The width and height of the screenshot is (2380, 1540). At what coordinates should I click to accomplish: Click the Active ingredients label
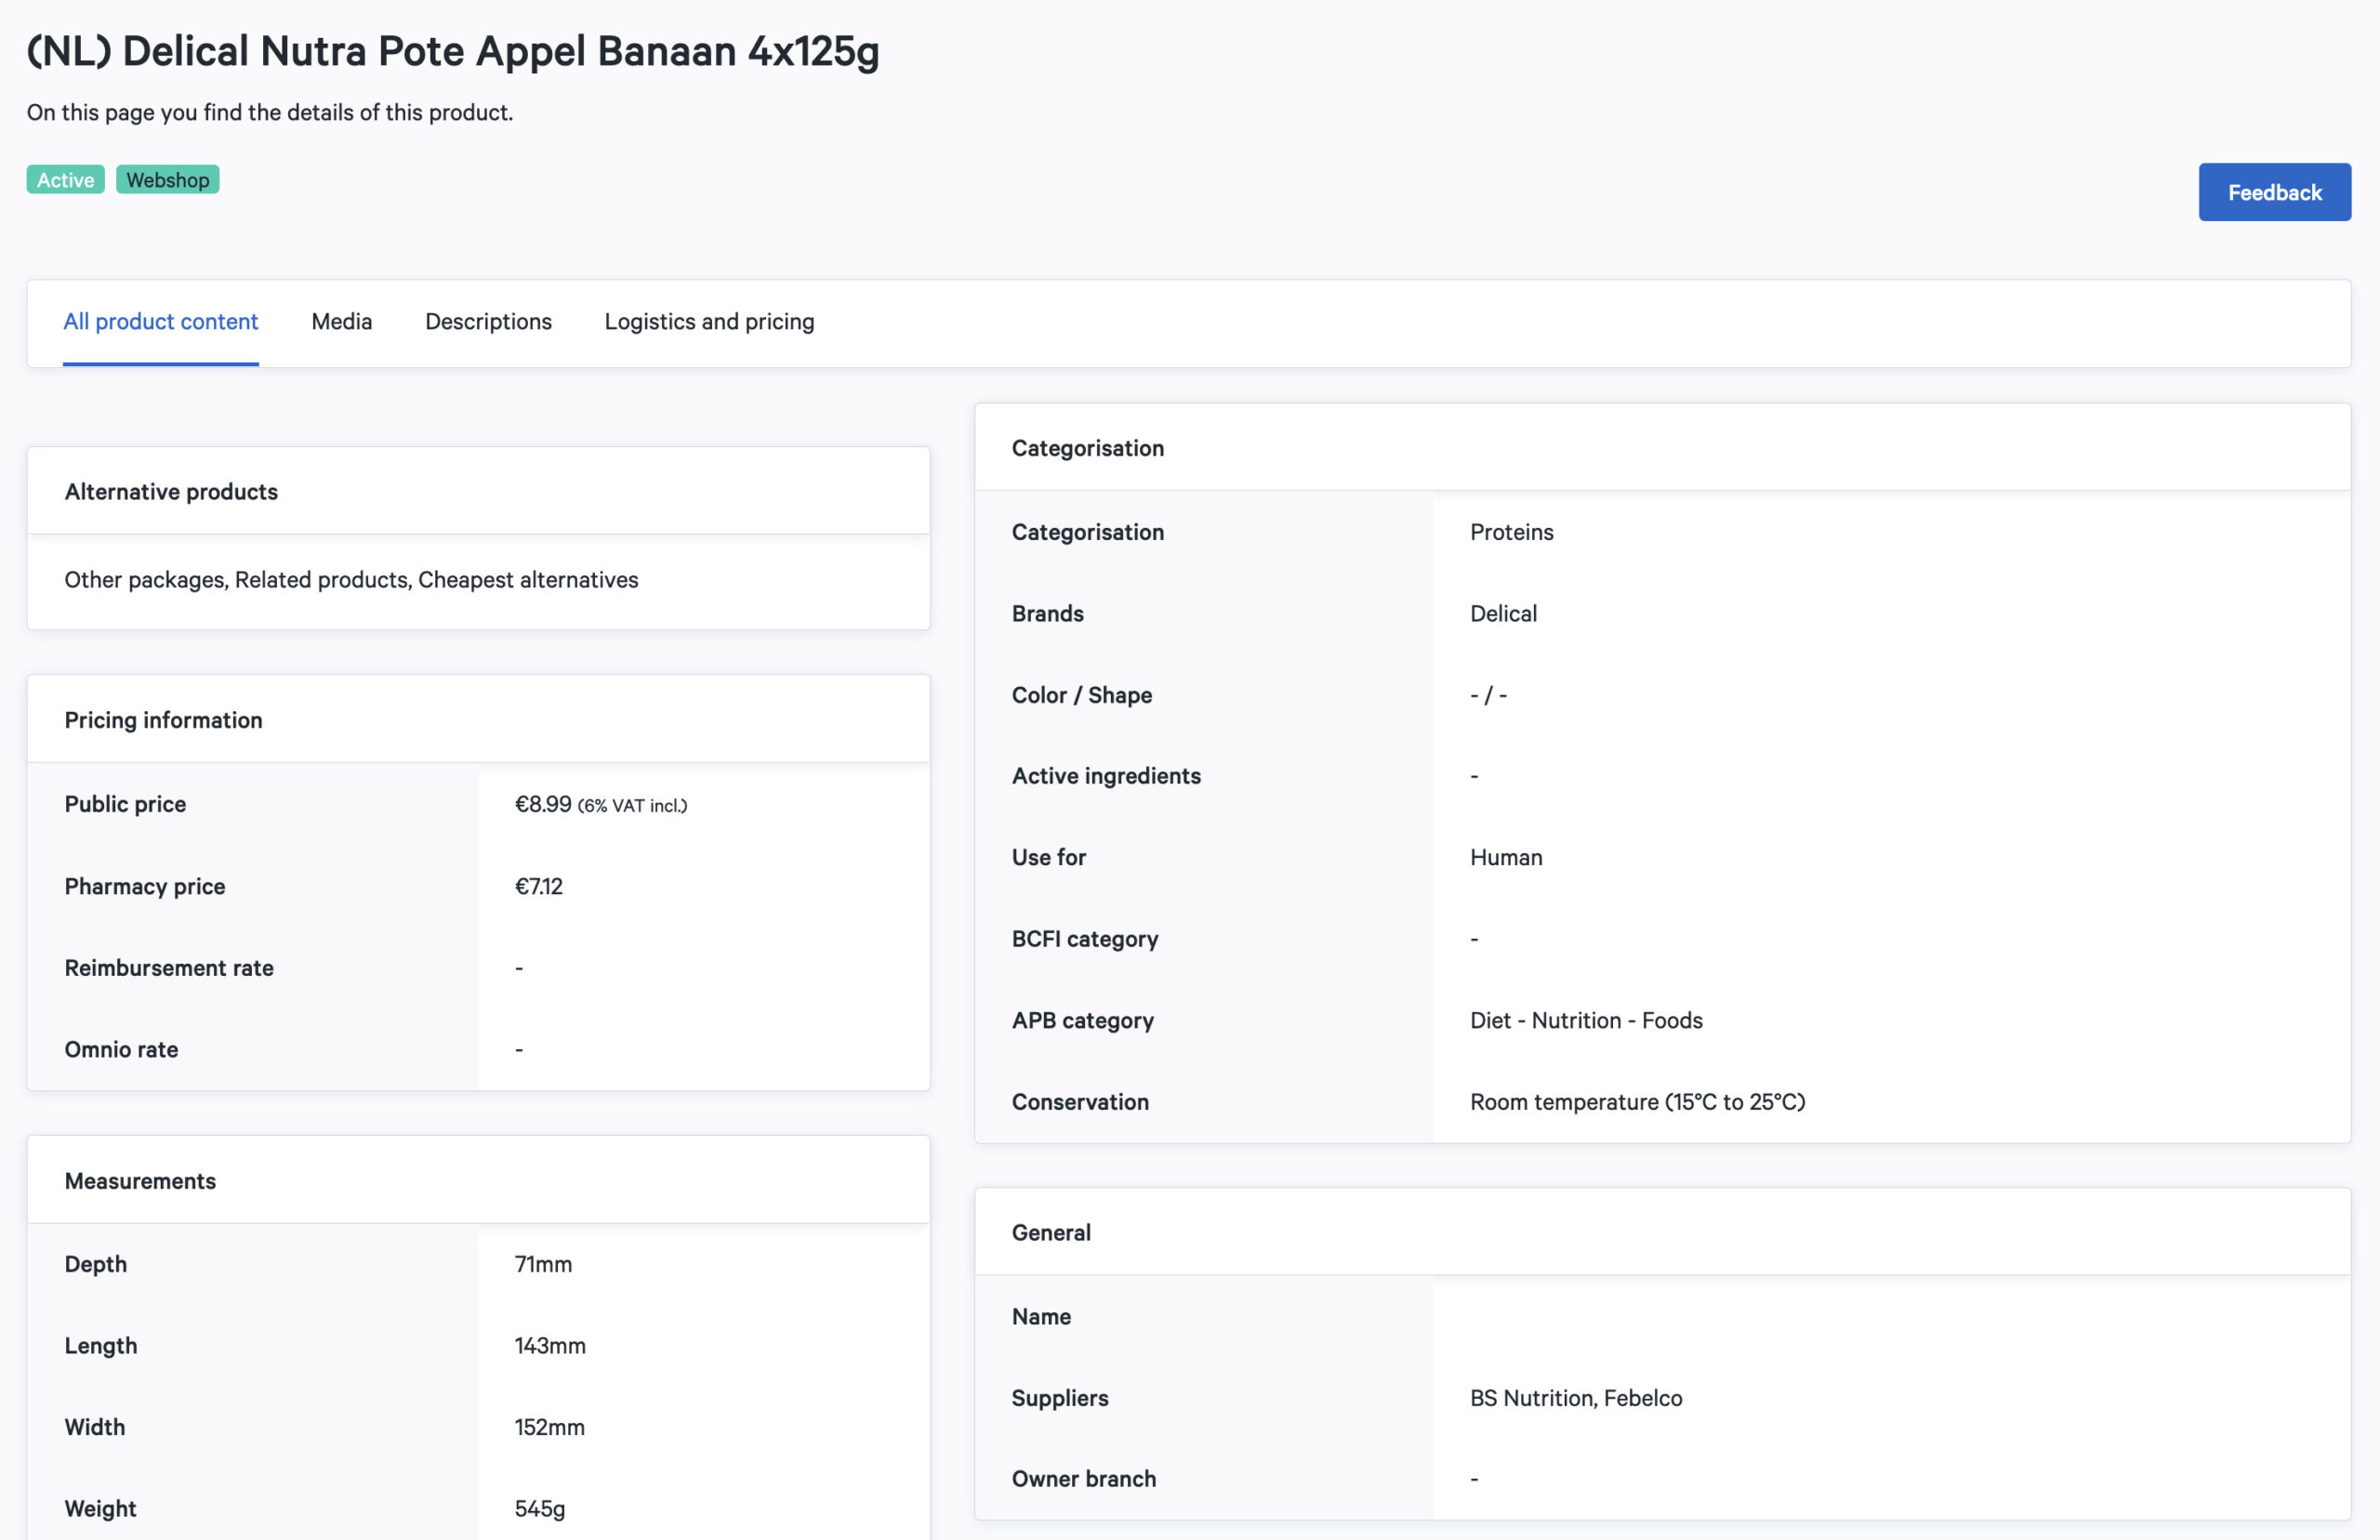1106,776
